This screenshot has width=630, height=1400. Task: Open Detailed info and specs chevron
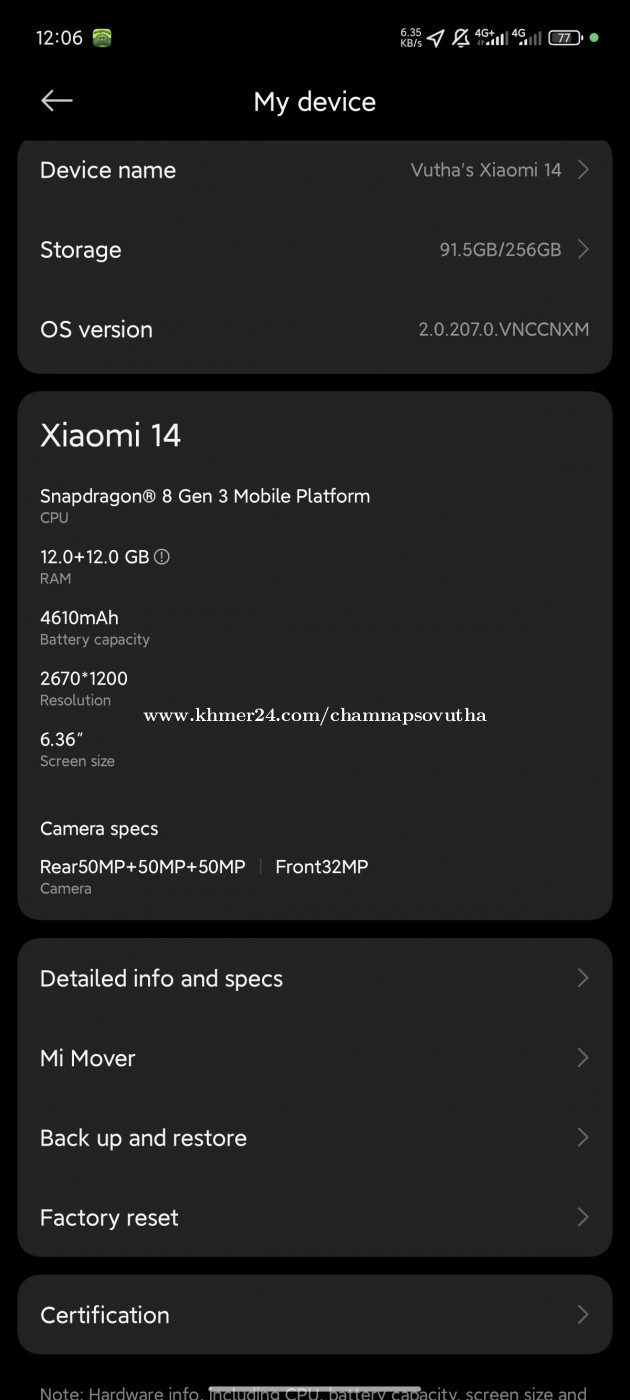pyautogui.click(x=583, y=978)
